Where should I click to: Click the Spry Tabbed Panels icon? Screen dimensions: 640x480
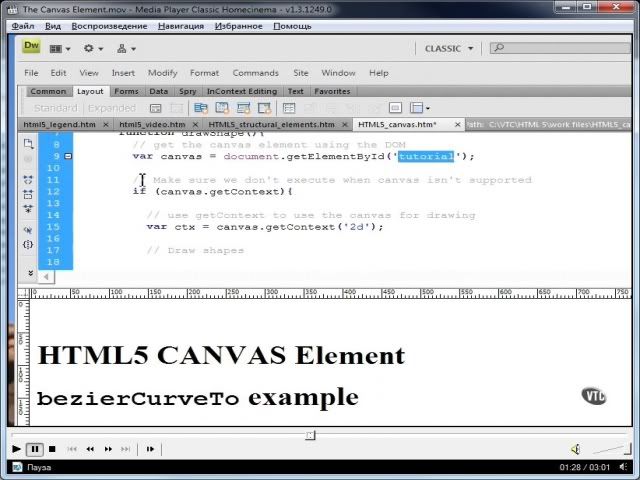click(222, 108)
